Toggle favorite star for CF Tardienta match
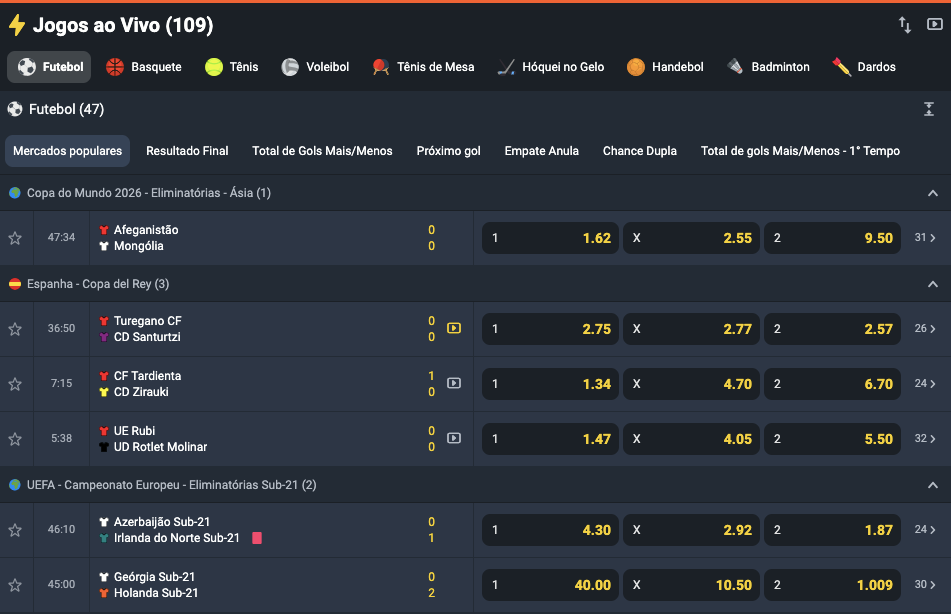Screen dimensions: 951x614 (15, 384)
